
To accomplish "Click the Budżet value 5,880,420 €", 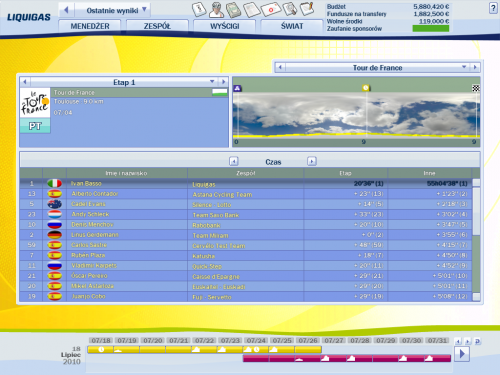I will point(431,7).
